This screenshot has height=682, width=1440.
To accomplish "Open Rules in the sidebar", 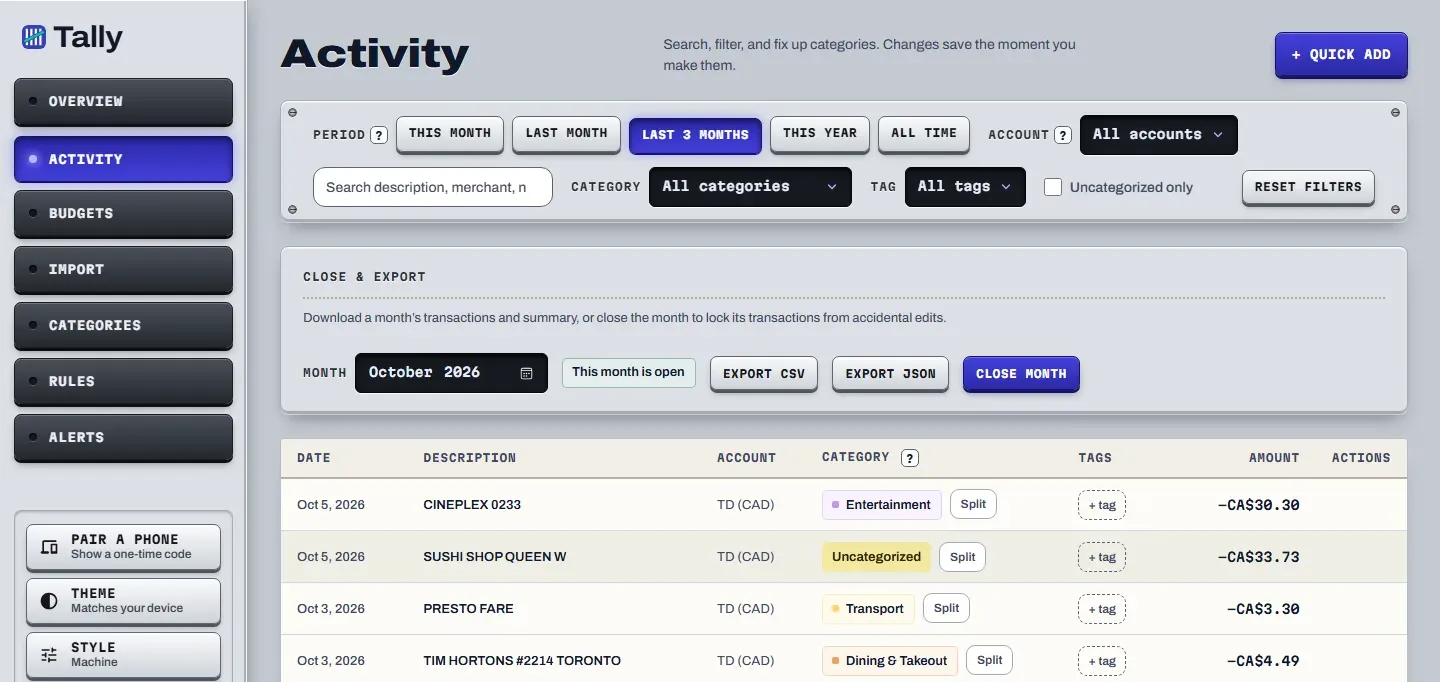I will (x=123, y=382).
